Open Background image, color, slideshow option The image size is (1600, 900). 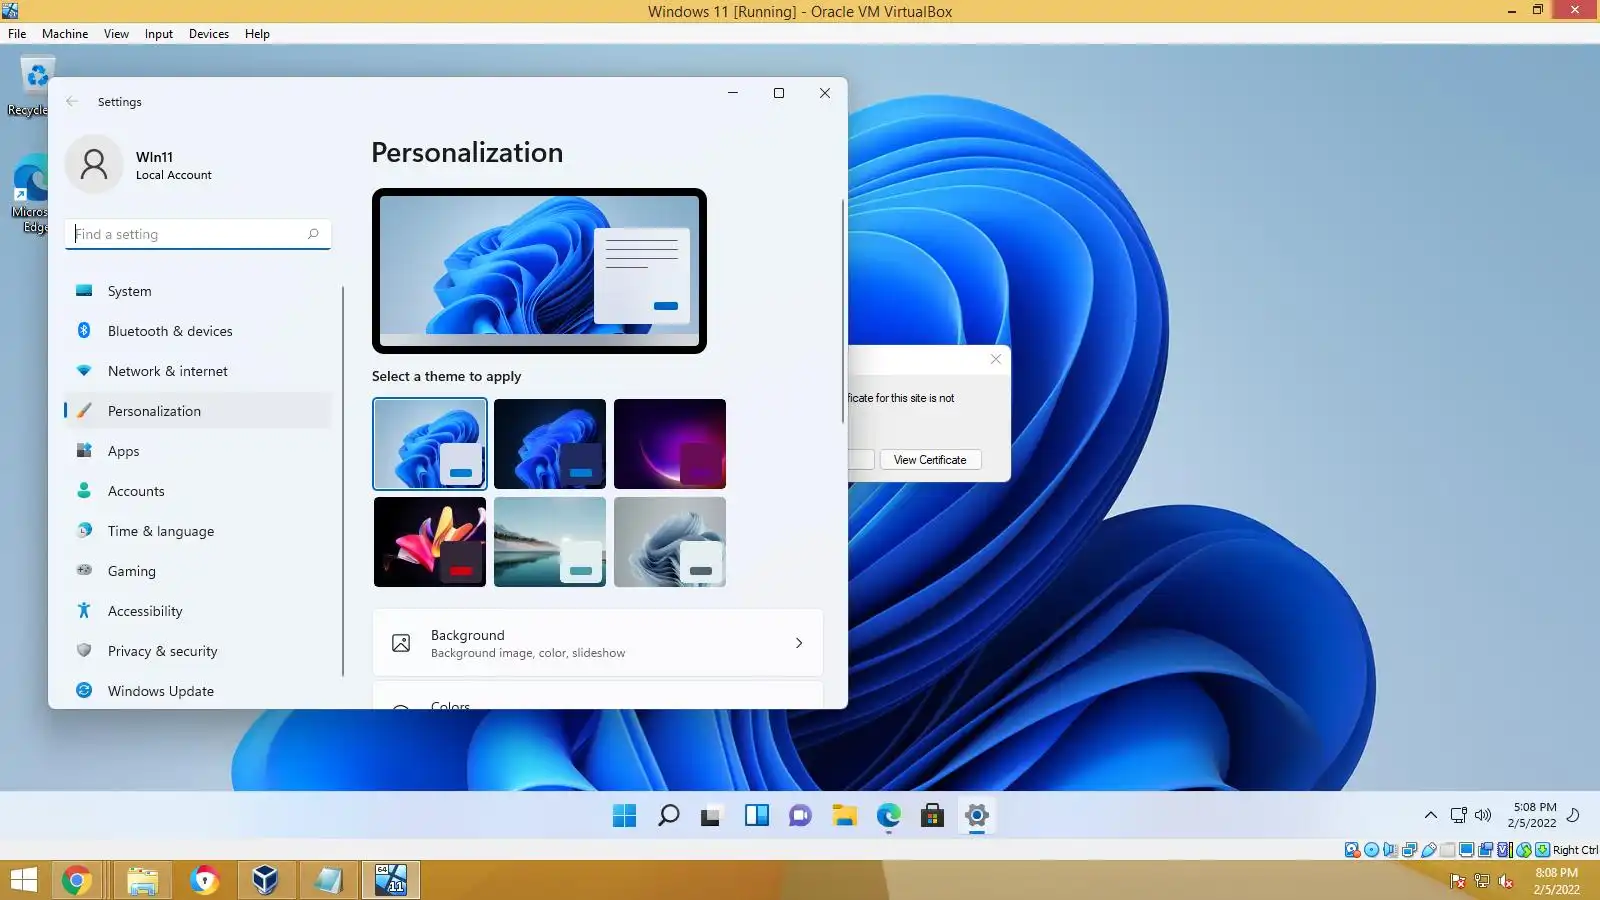click(x=597, y=643)
